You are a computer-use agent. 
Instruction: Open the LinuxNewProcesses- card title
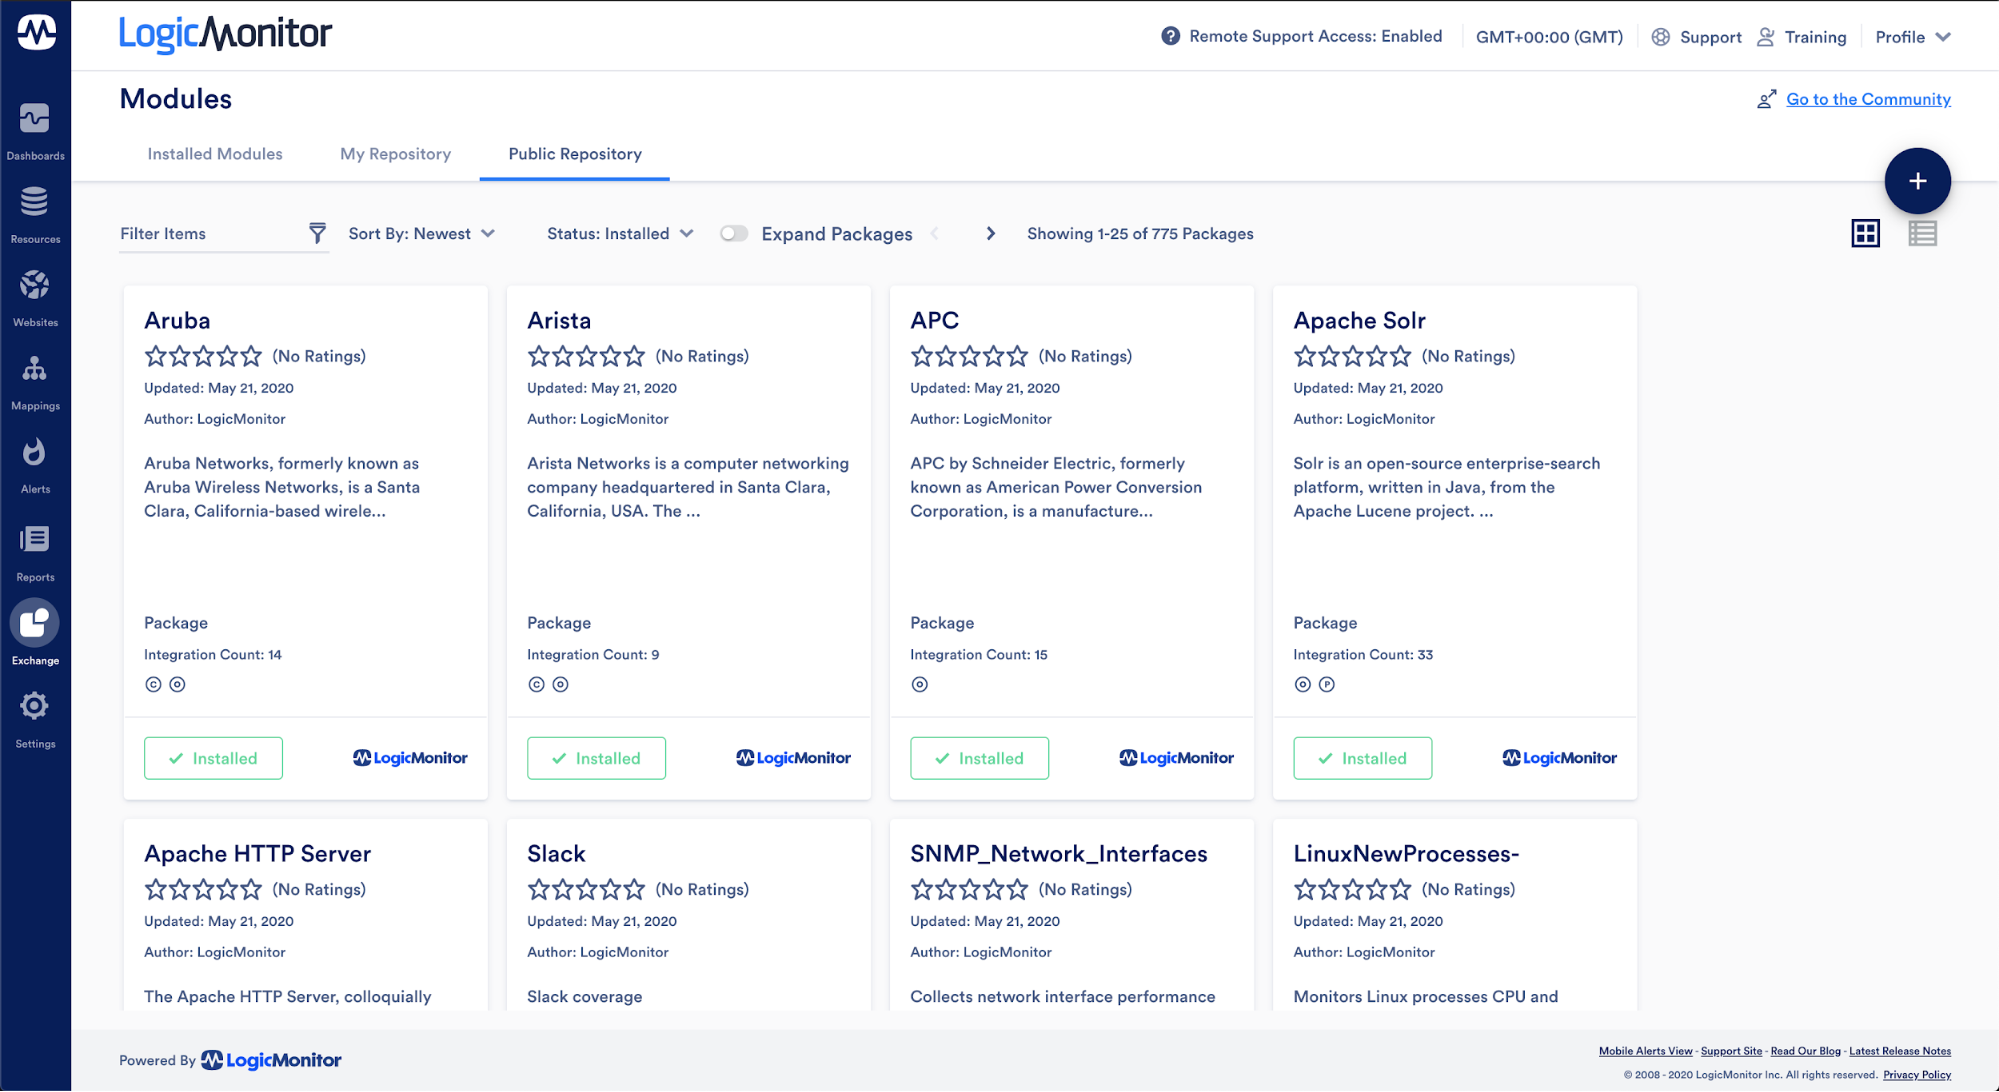[1406, 853]
